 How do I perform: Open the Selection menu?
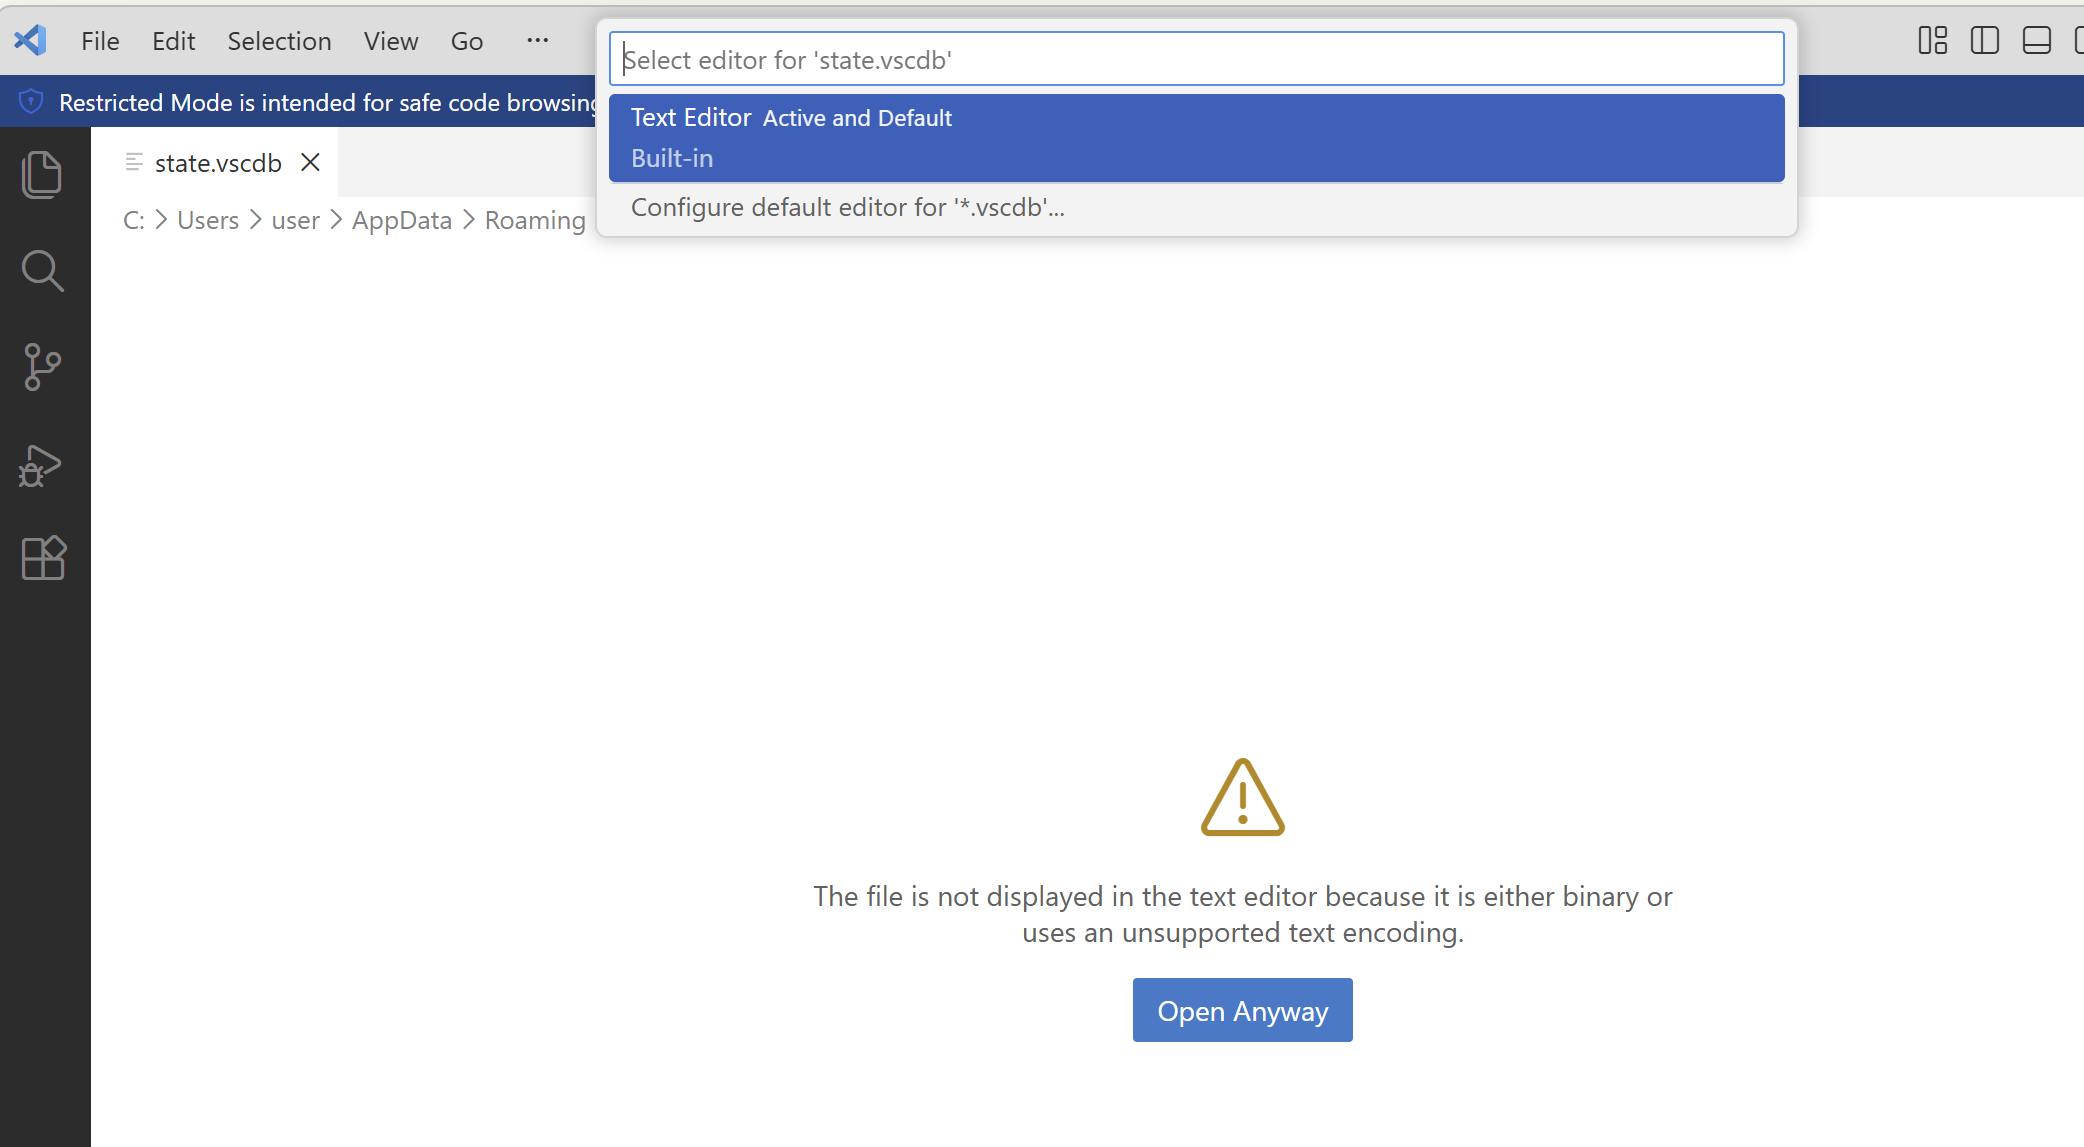point(279,41)
